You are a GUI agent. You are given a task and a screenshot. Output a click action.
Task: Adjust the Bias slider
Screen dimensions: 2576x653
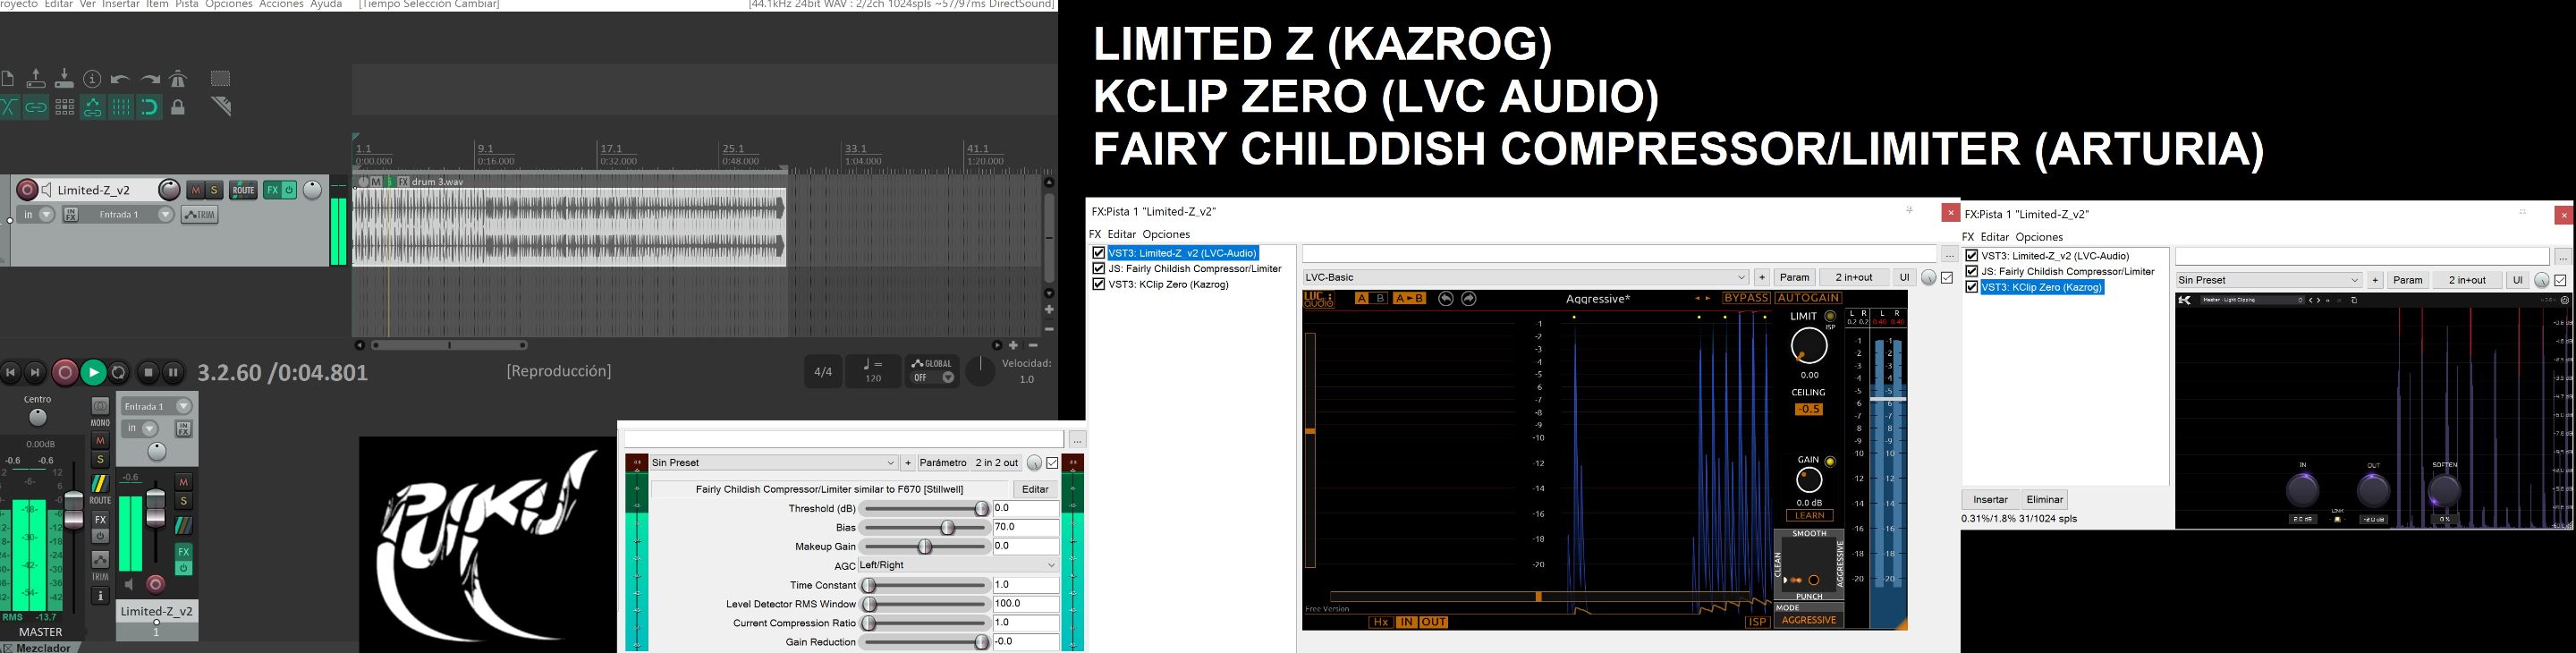[925, 527]
